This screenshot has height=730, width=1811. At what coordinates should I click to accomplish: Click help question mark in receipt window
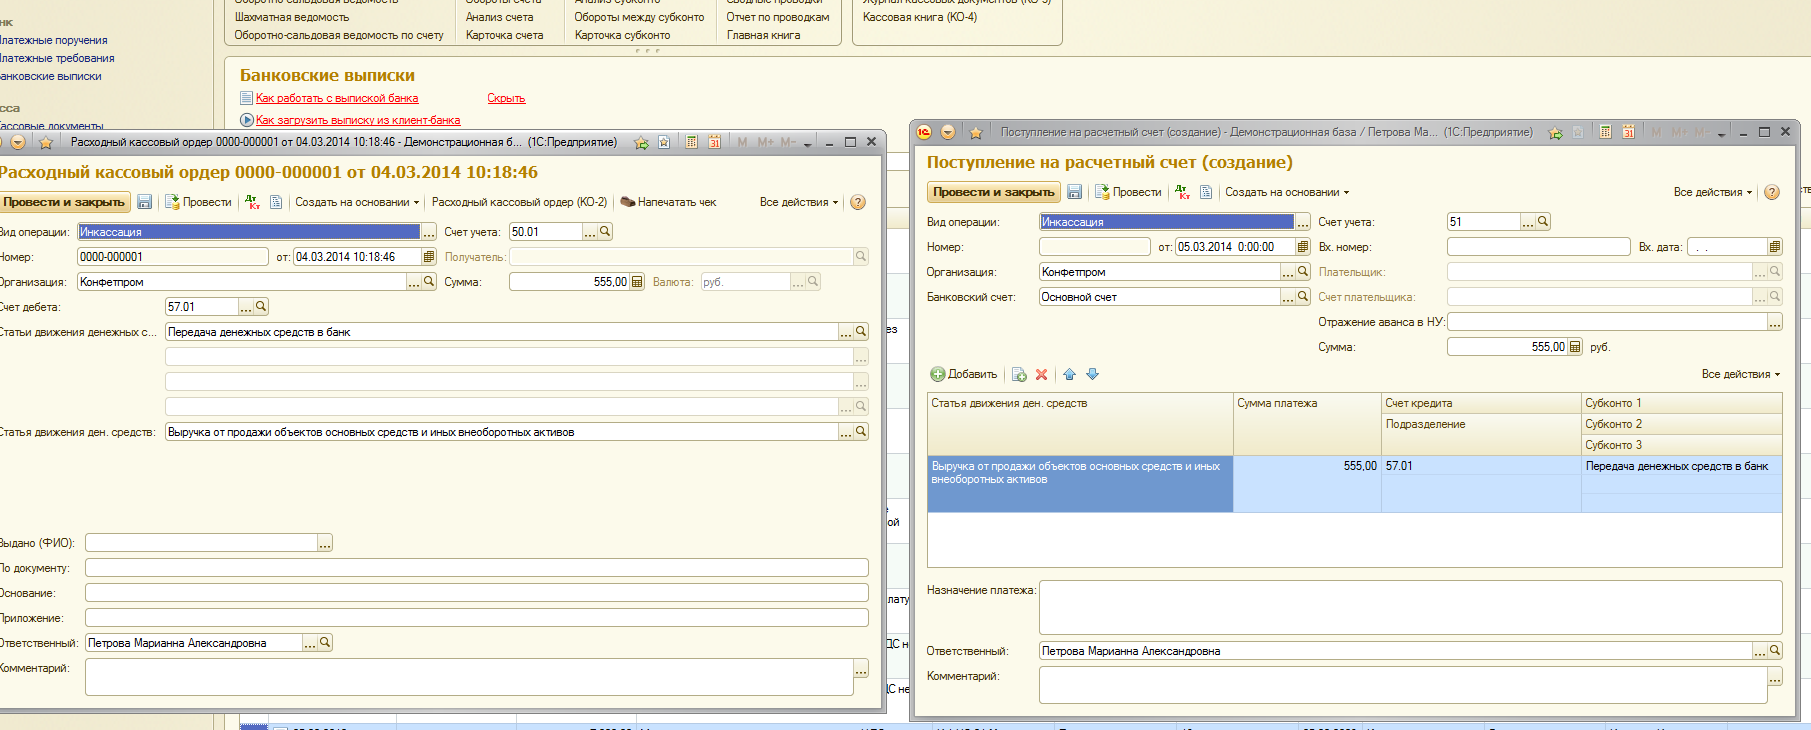coord(1772,192)
